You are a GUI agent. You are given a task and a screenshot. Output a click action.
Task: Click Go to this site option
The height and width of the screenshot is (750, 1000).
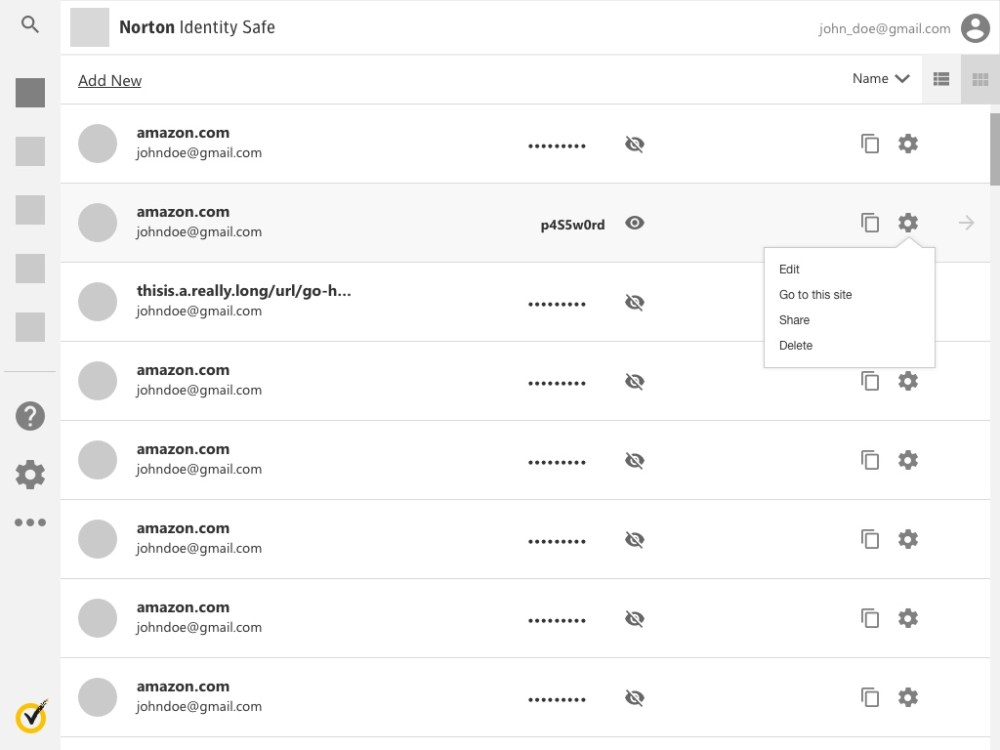click(x=815, y=295)
